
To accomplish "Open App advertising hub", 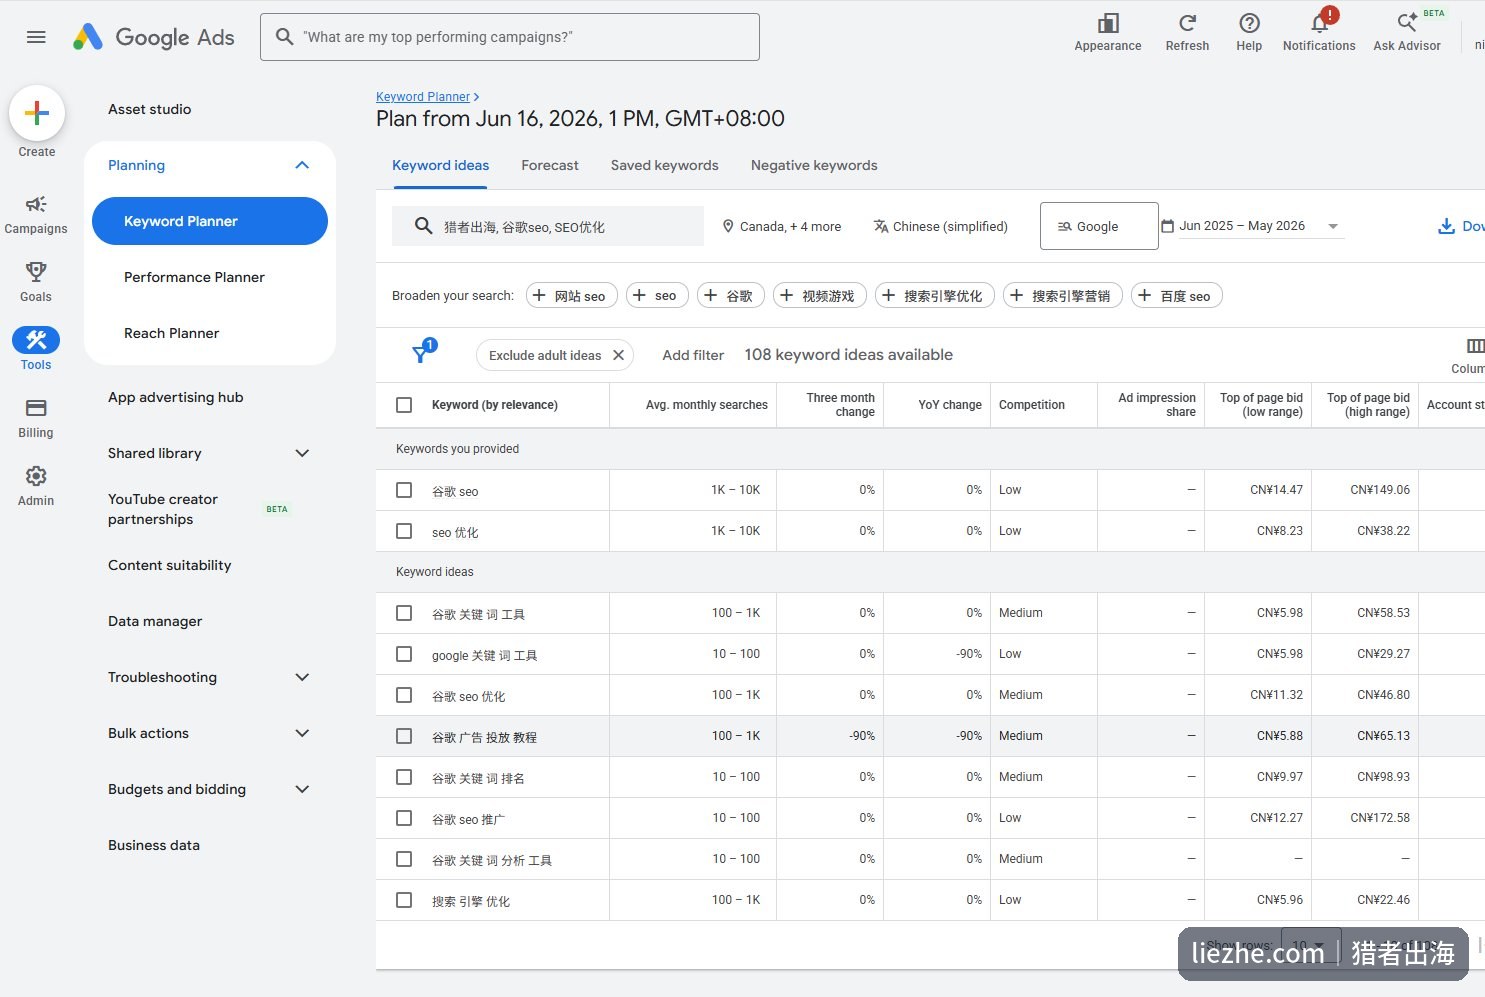I will click(x=176, y=397).
